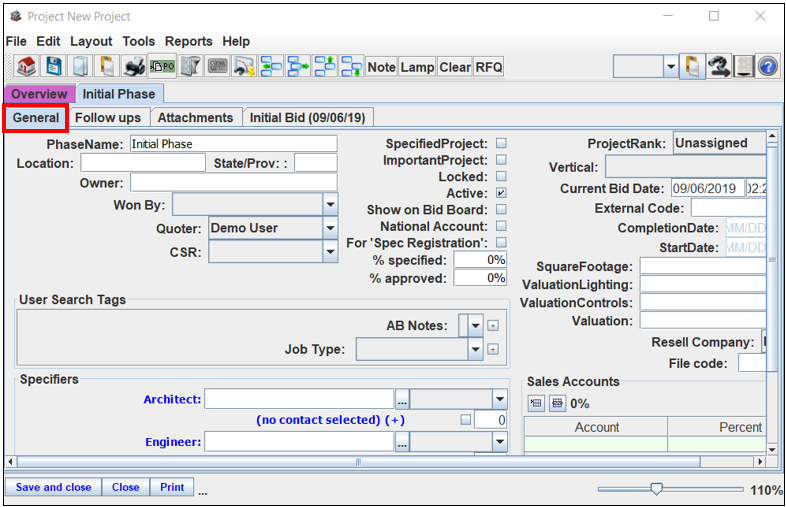Click the Lamp toolbar button

pyautogui.click(x=417, y=67)
